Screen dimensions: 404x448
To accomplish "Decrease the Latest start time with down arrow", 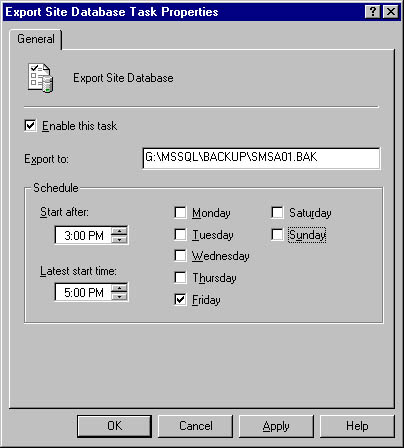I will click(119, 296).
